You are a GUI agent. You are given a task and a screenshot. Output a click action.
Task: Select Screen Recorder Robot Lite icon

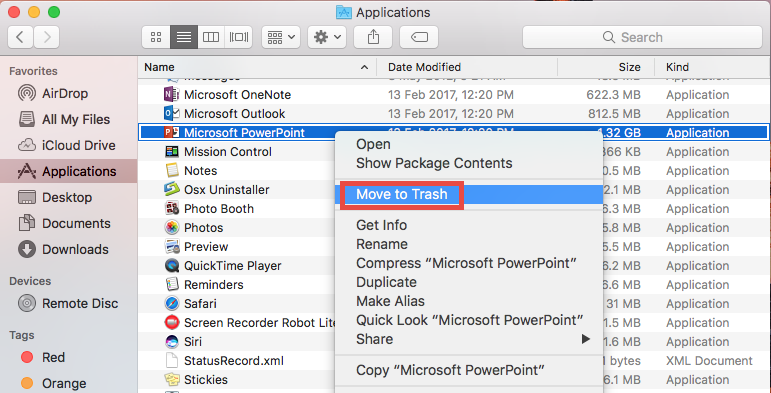(172, 323)
